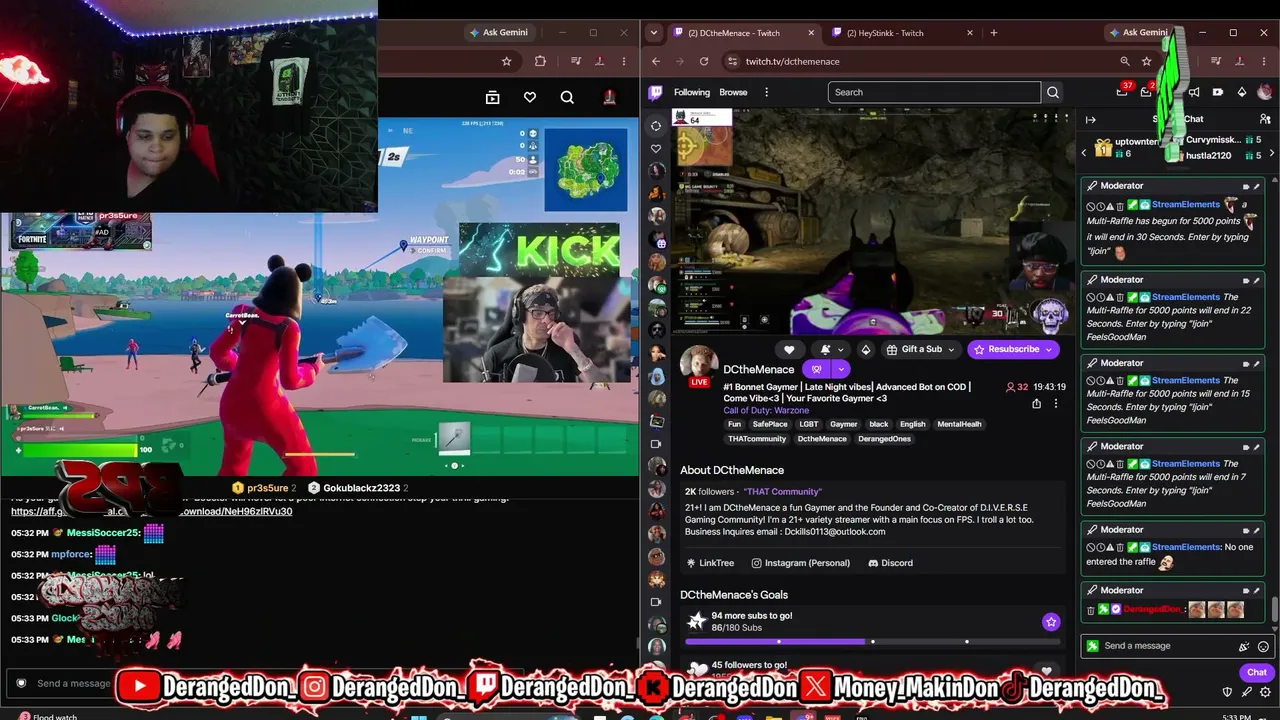This screenshot has width=1280, height=720.
Task: Open Chrome's three-dot menu in Twitch window
Action: [x=1264, y=61]
